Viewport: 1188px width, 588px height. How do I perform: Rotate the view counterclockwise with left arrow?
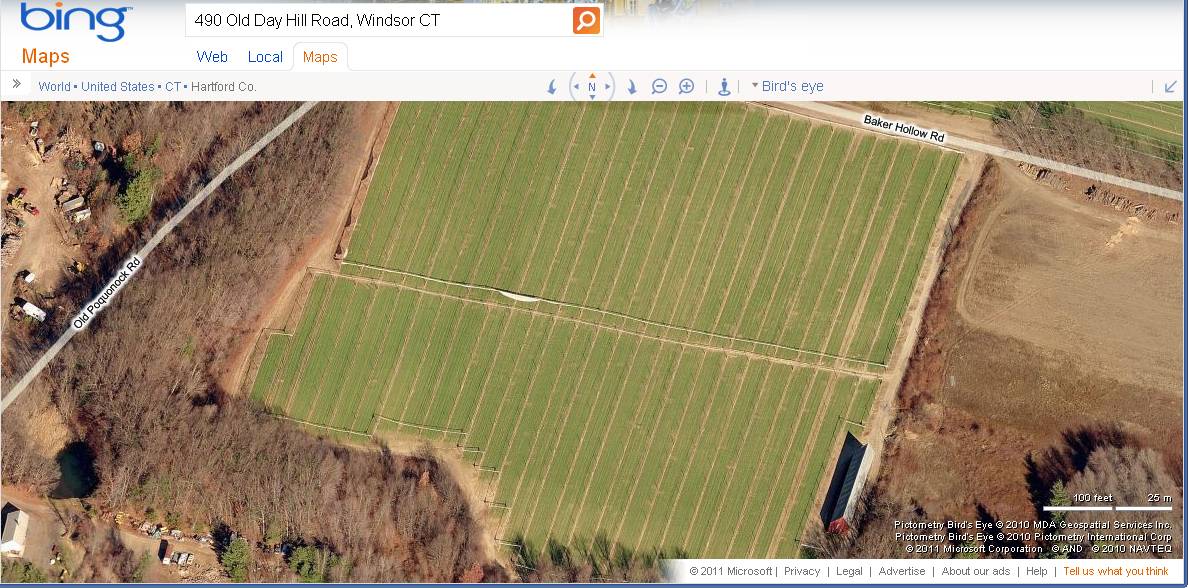point(552,86)
